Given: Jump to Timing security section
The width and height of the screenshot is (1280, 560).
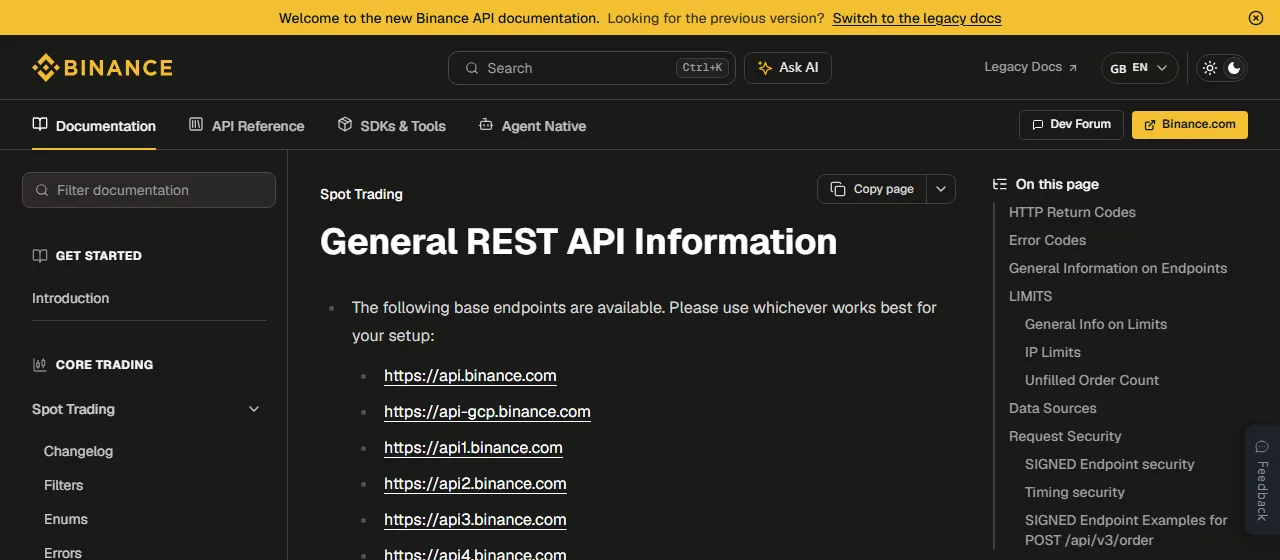Looking at the screenshot, I should [x=1075, y=492].
